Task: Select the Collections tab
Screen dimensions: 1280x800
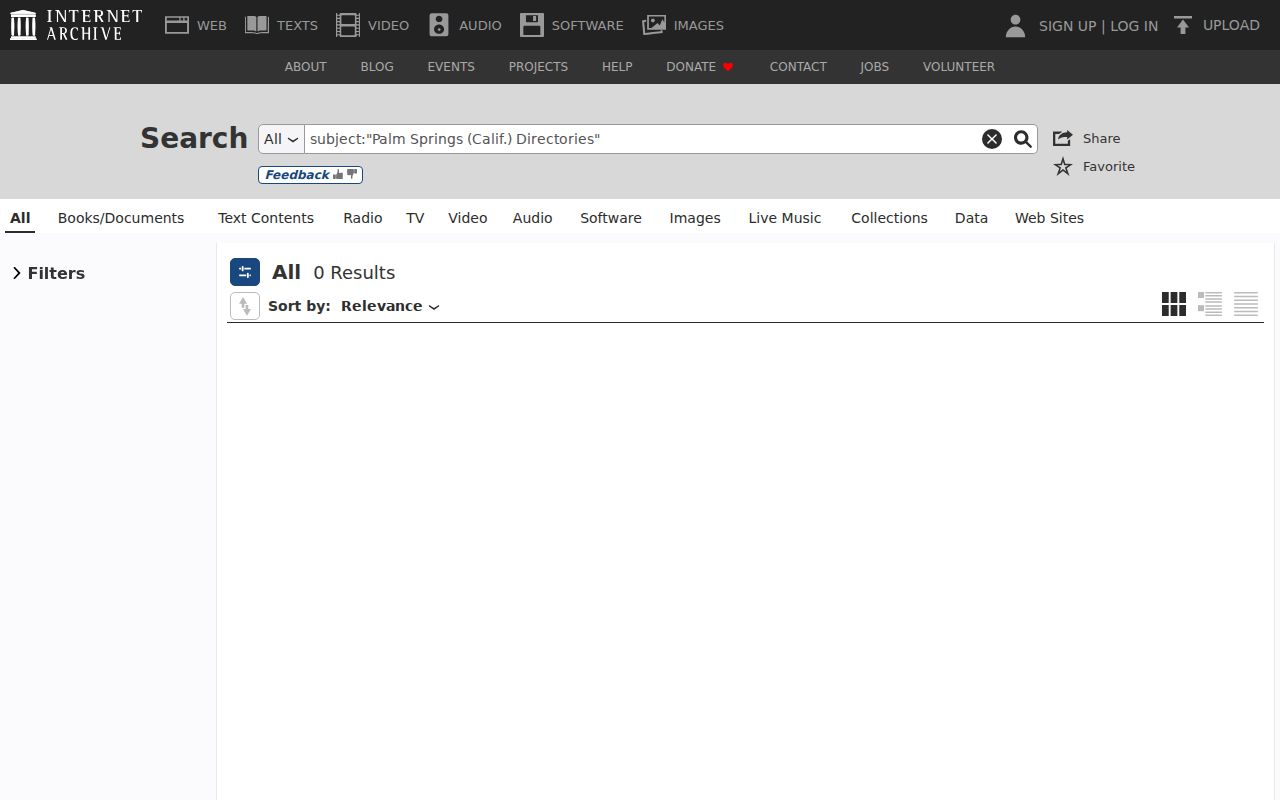Action: coord(889,218)
